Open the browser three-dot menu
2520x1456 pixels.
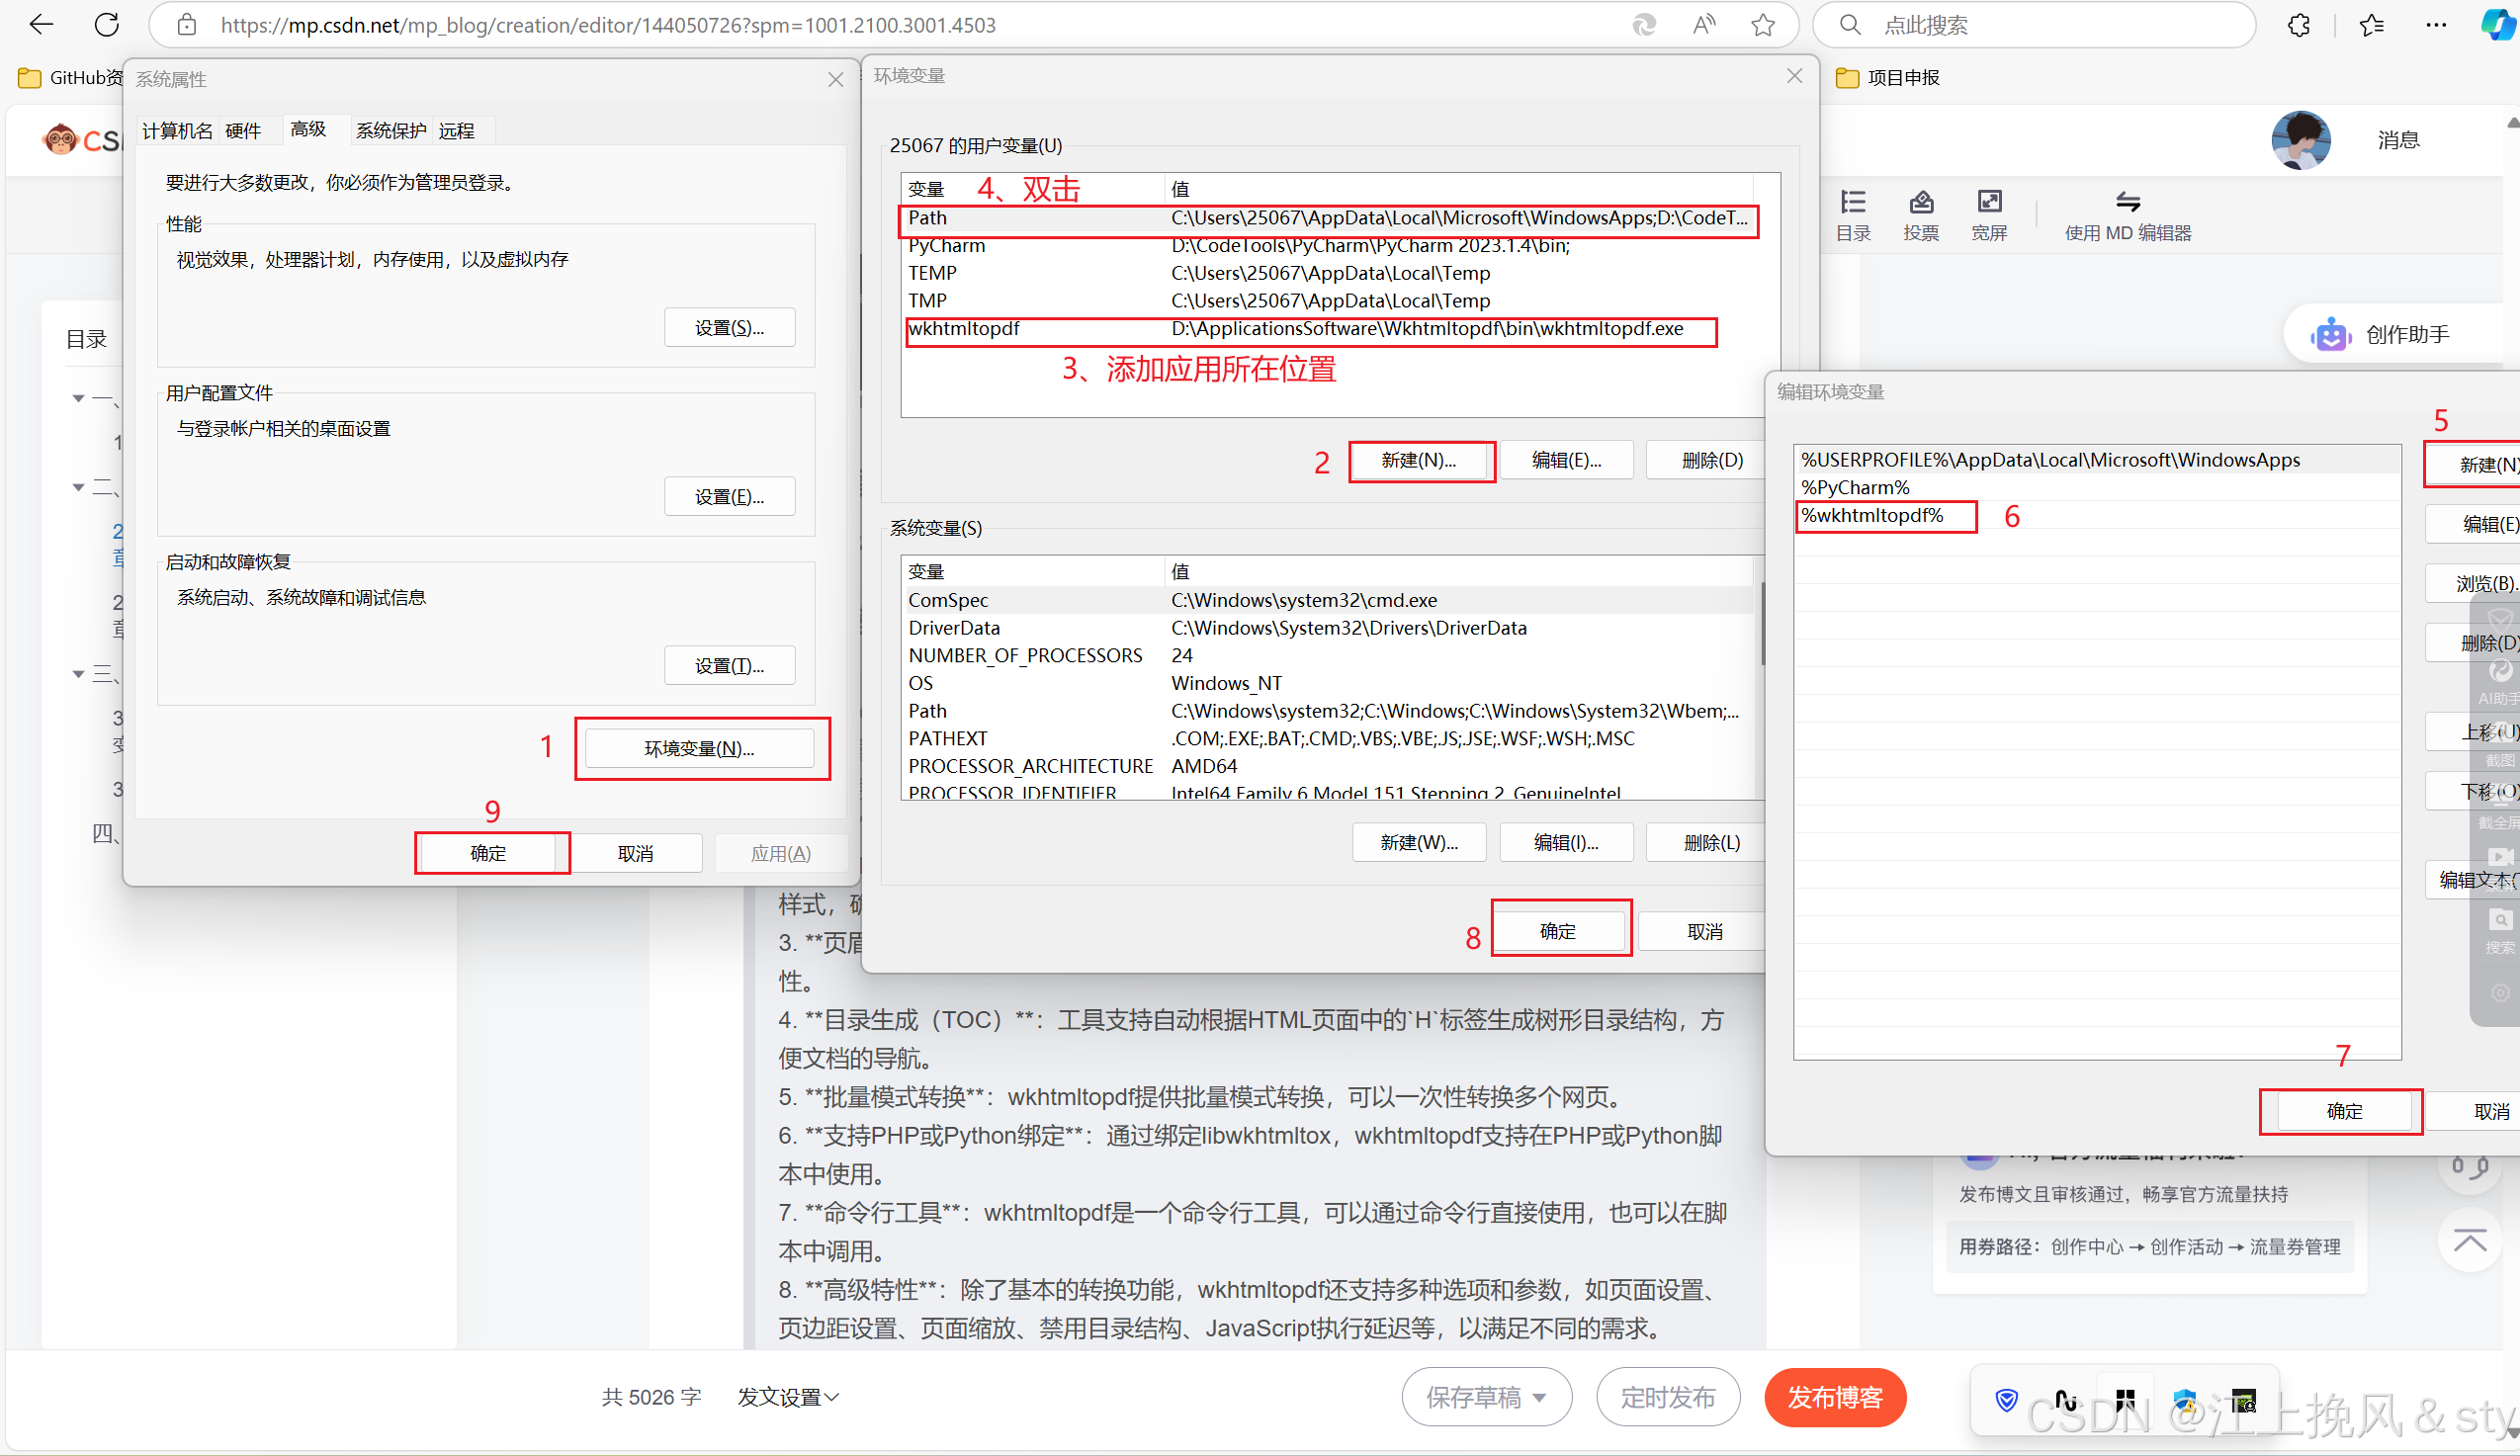pyautogui.click(x=2436, y=25)
